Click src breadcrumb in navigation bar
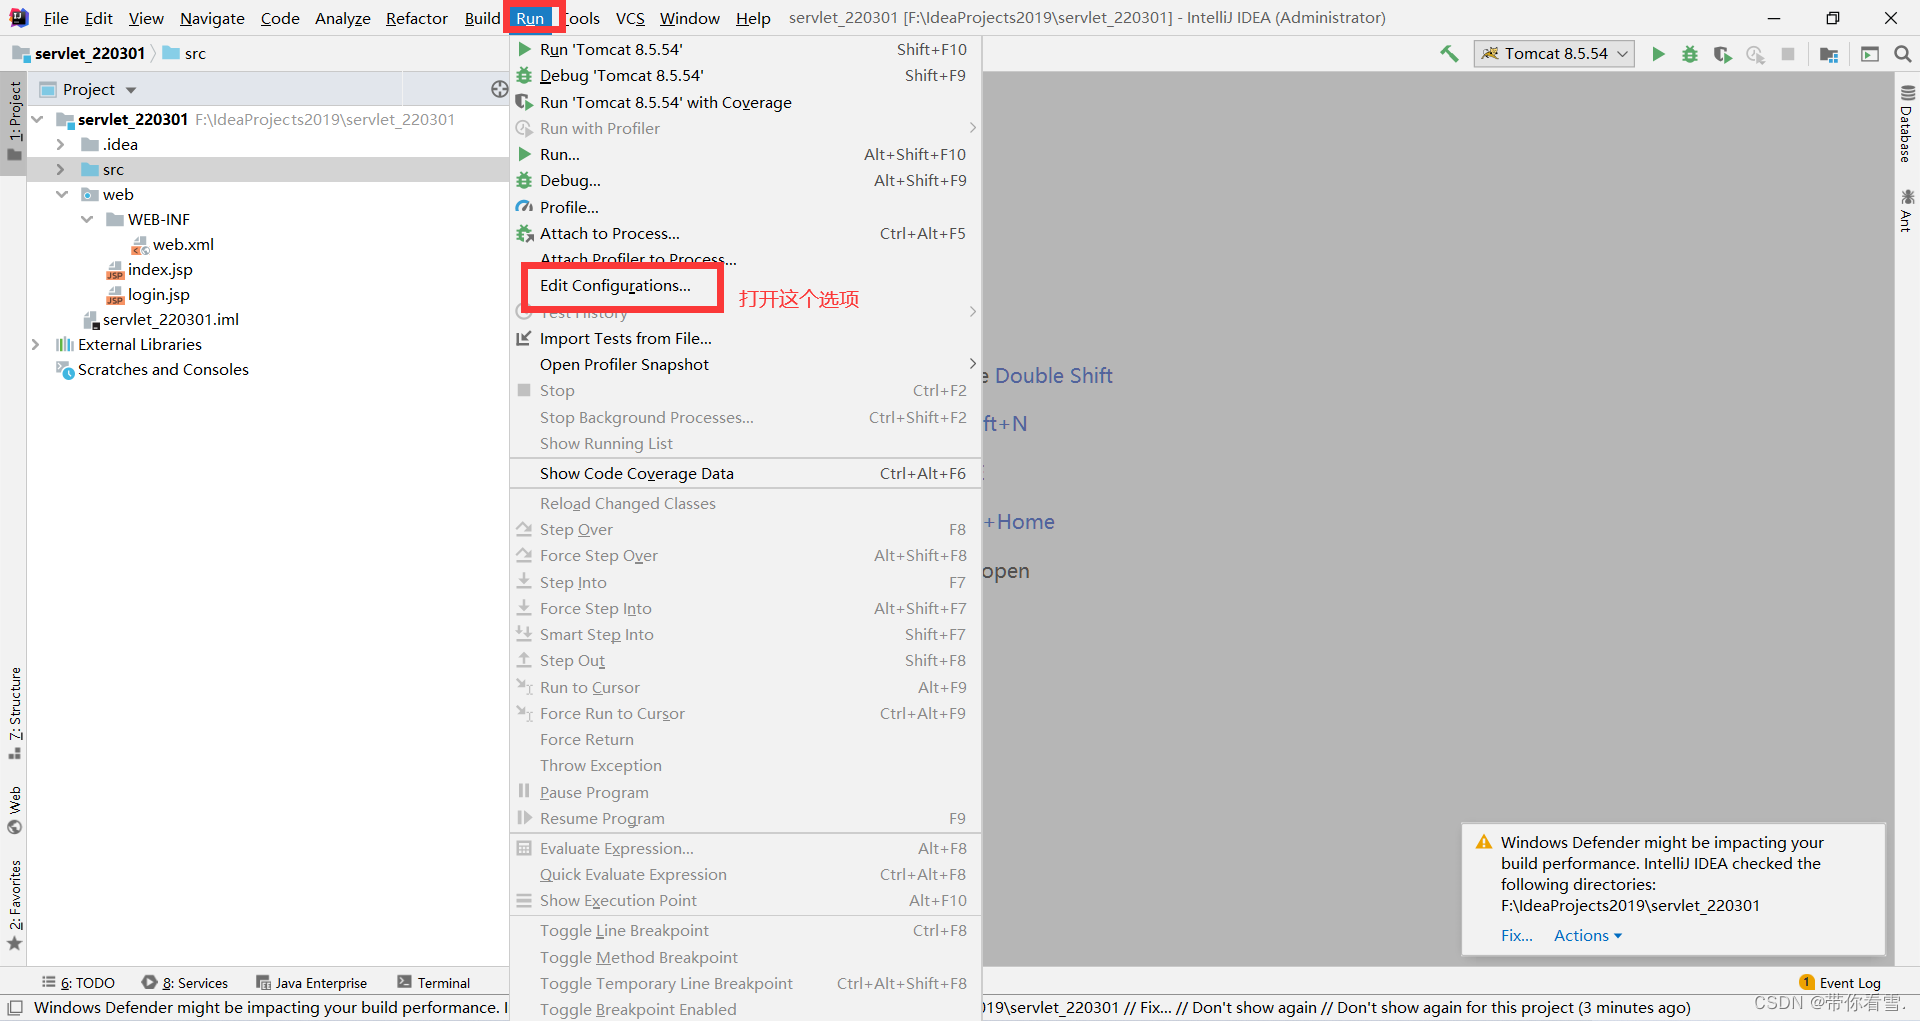 (185, 53)
